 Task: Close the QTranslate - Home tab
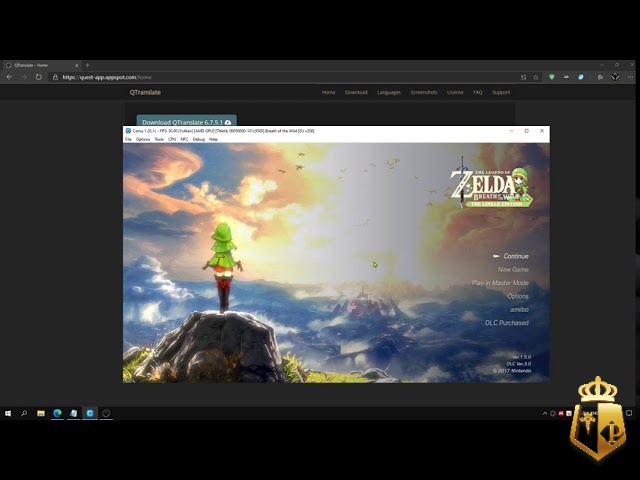(76, 65)
